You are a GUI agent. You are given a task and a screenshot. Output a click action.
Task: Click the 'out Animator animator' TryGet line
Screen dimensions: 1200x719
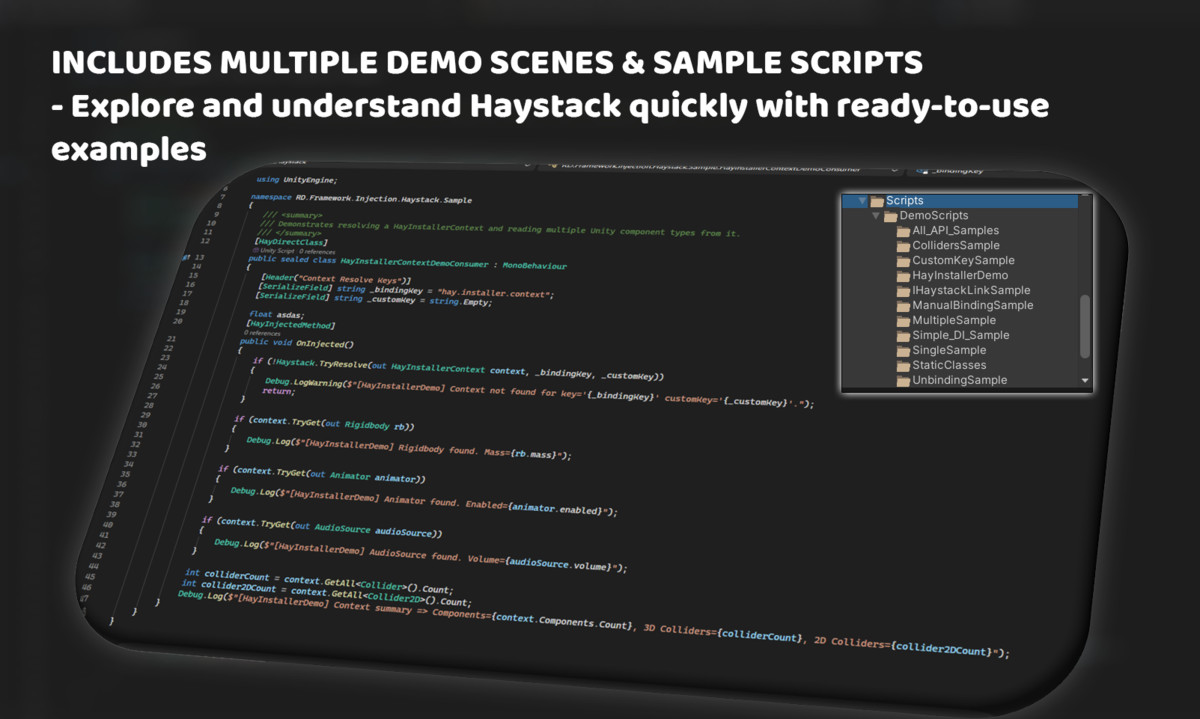pyautogui.click(x=322, y=474)
